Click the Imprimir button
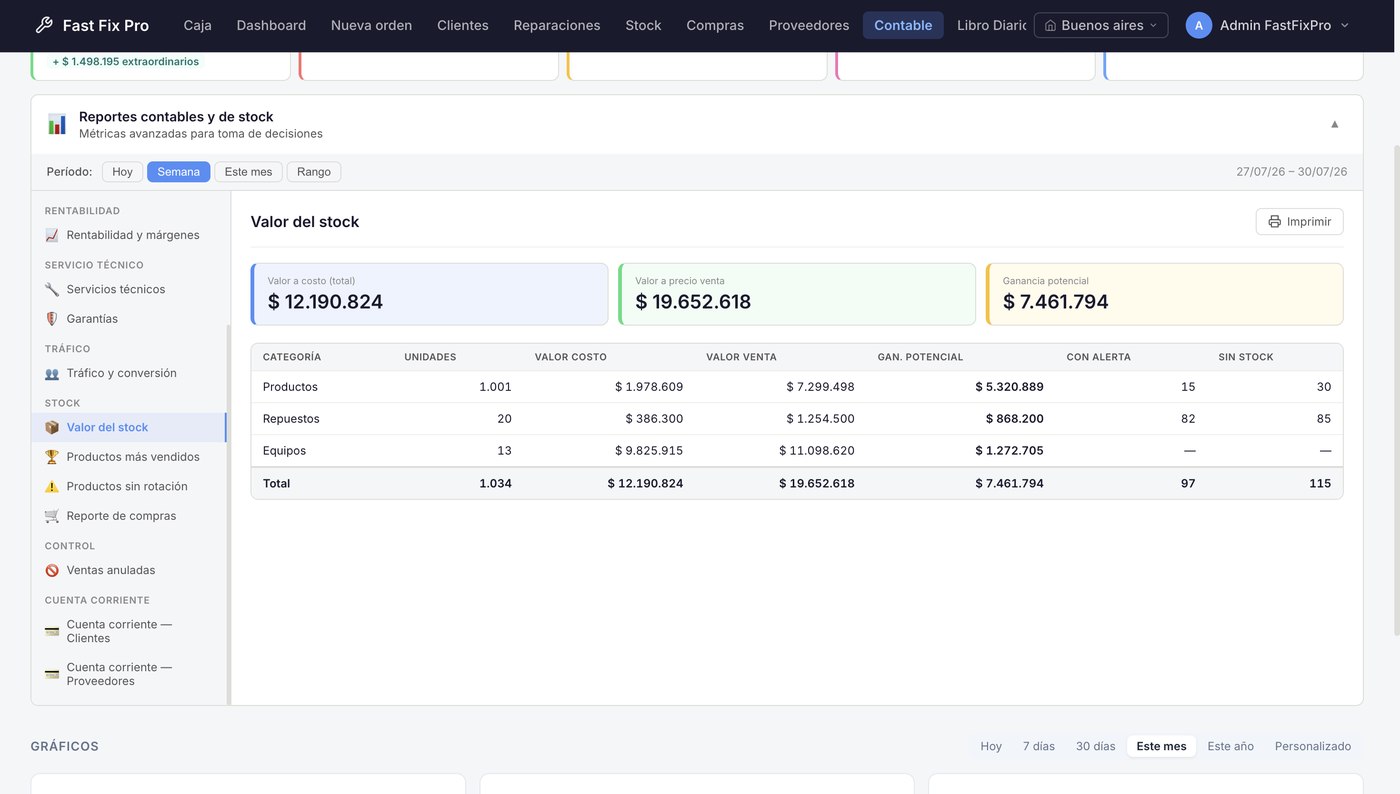The height and width of the screenshot is (794, 1400). 1299,222
